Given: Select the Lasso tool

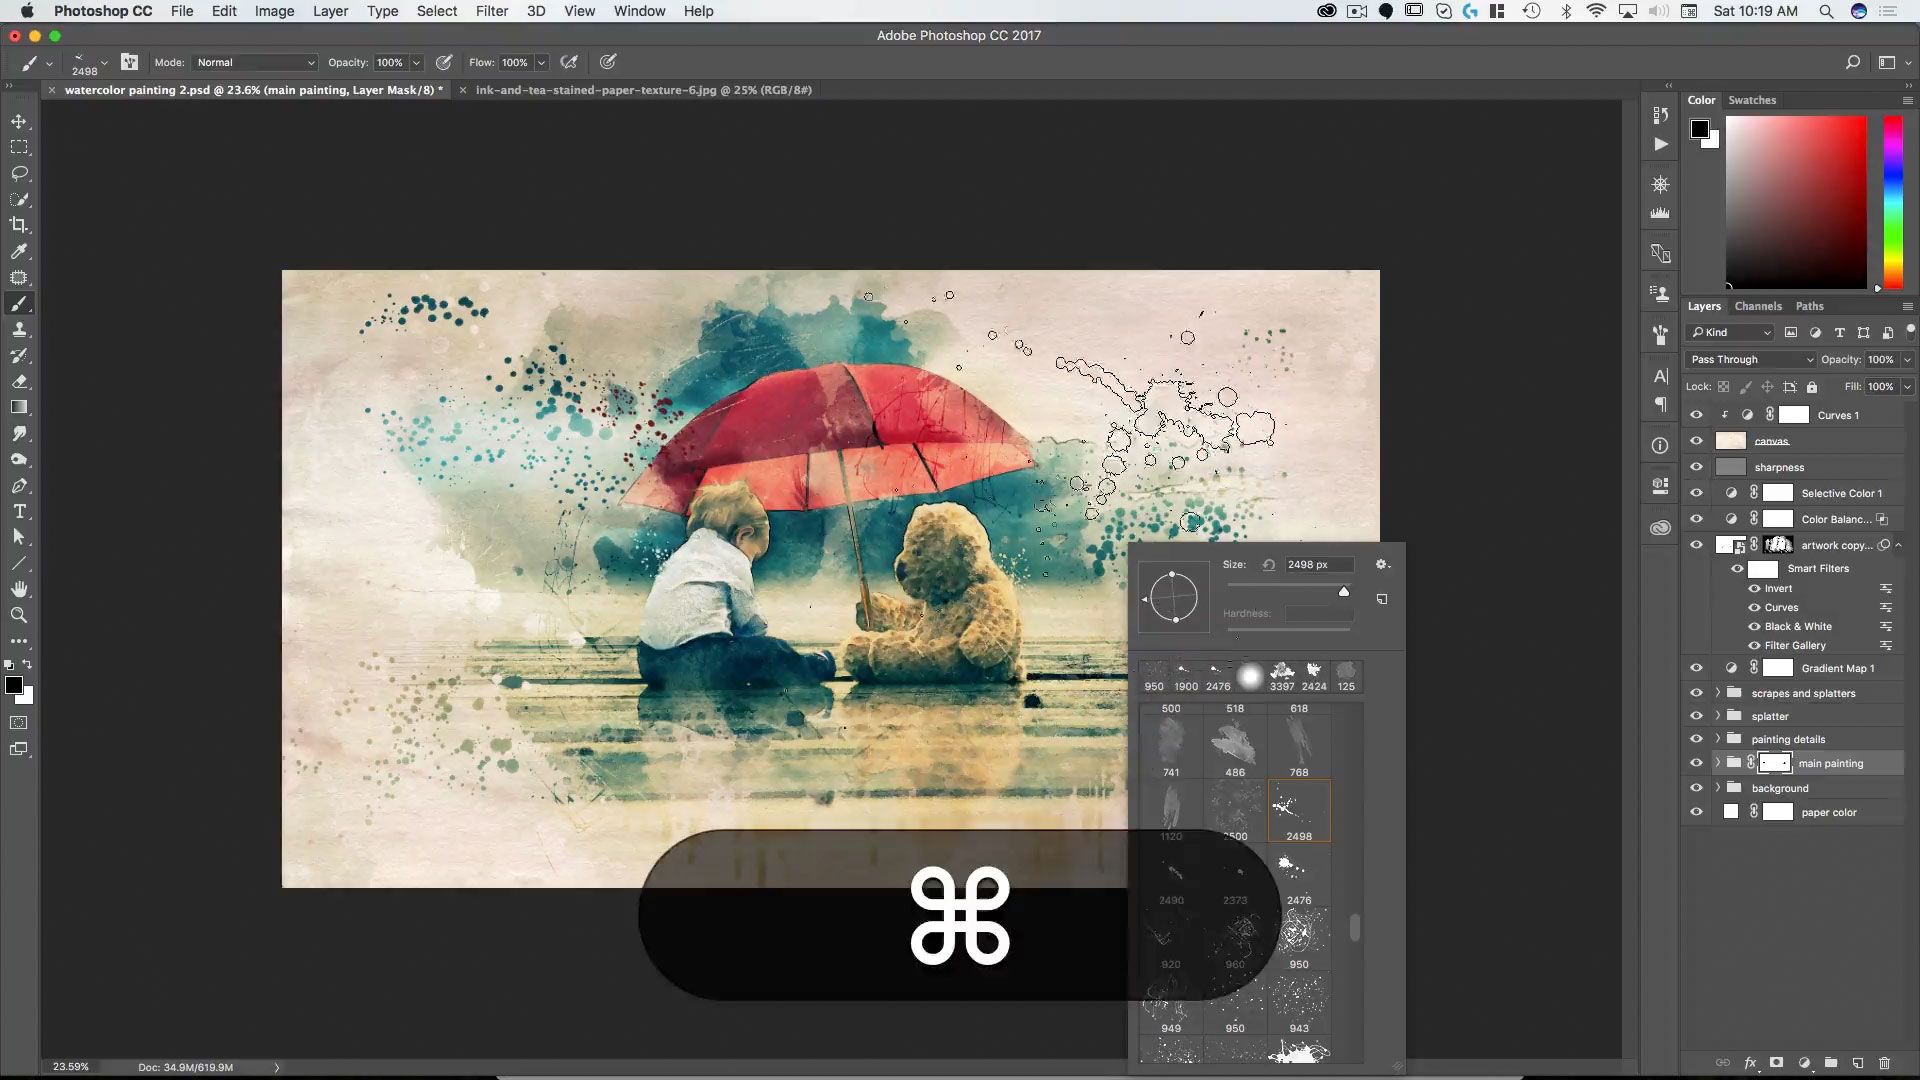Looking at the screenshot, I should click(19, 173).
